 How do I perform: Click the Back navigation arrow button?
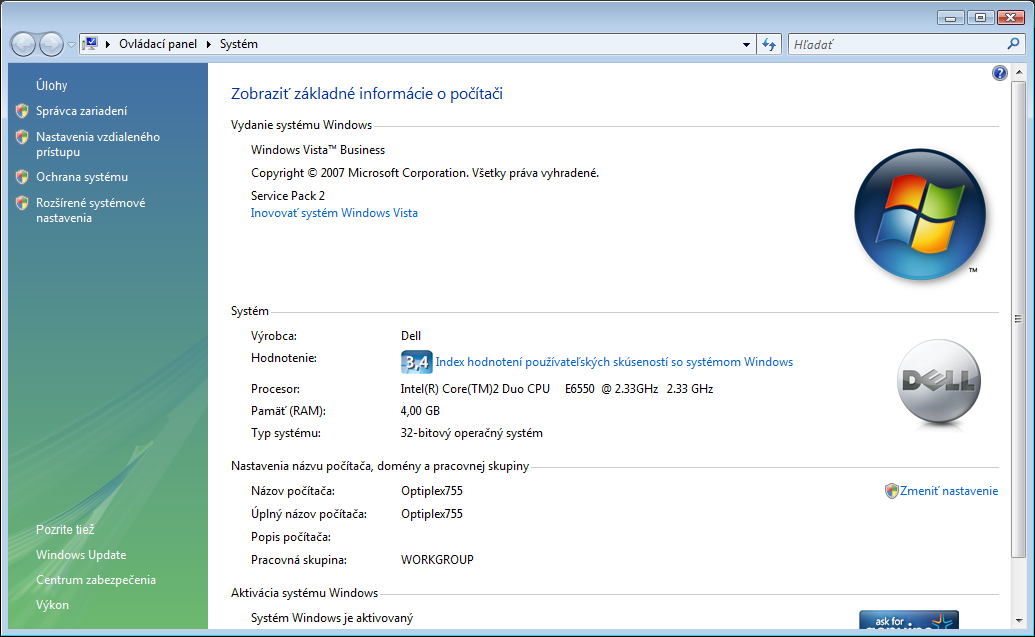[23, 44]
